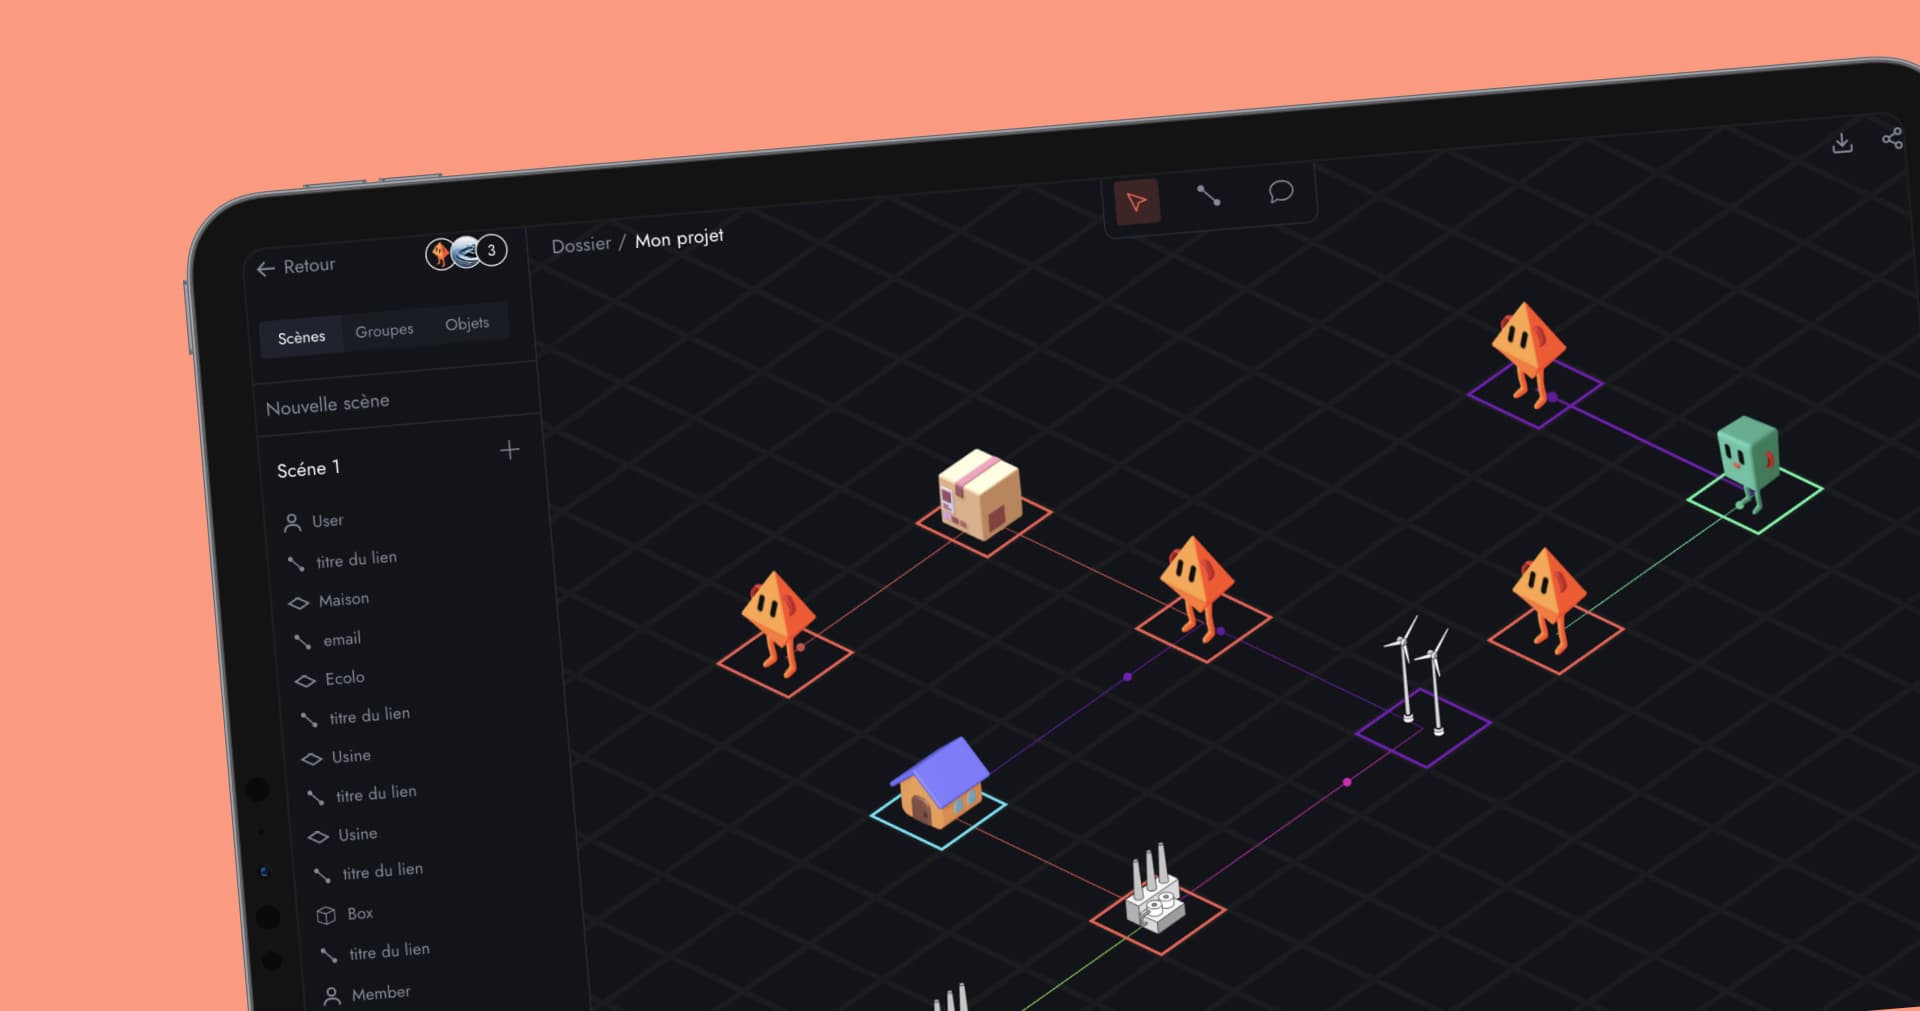
Task: Select the factory object on red tile
Action: (1155, 890)
